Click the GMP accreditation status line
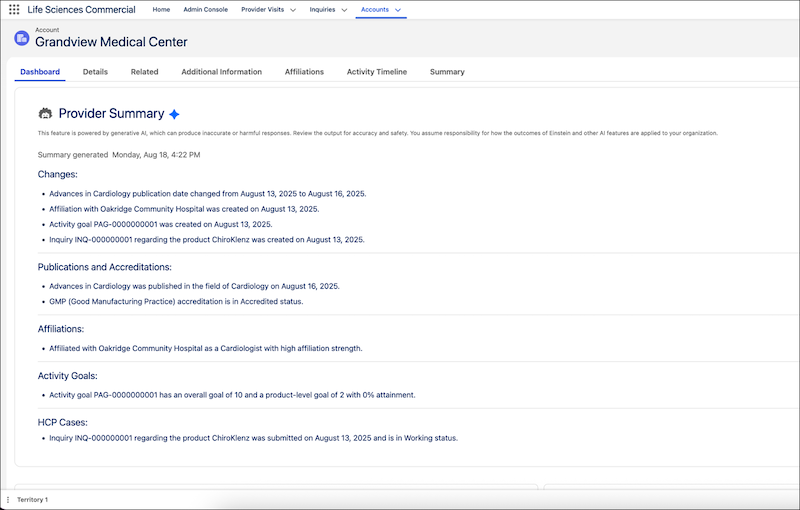The image size is (800, 510). [176, 301]
